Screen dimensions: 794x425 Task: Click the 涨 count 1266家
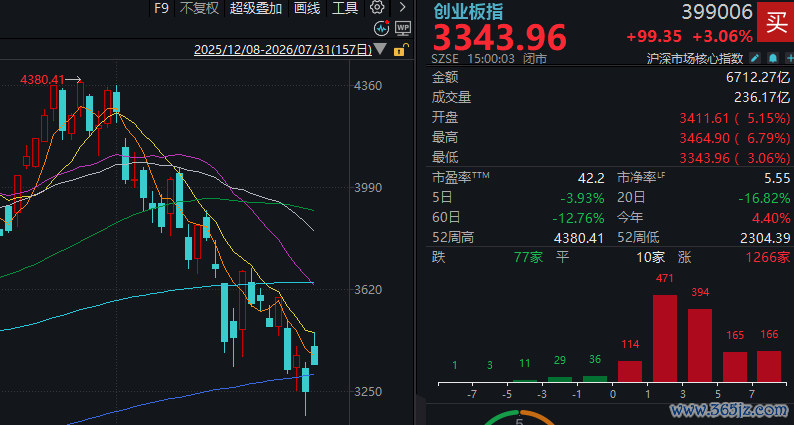[x=768, y=257]
